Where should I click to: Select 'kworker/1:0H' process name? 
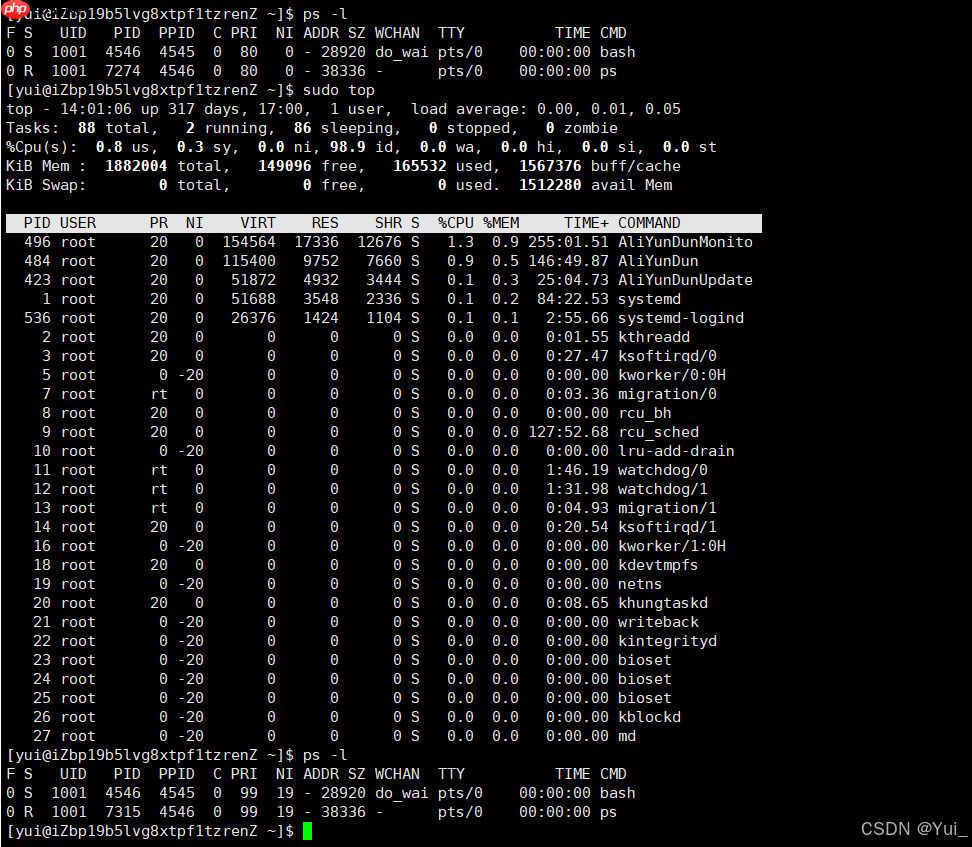point(671,546)
